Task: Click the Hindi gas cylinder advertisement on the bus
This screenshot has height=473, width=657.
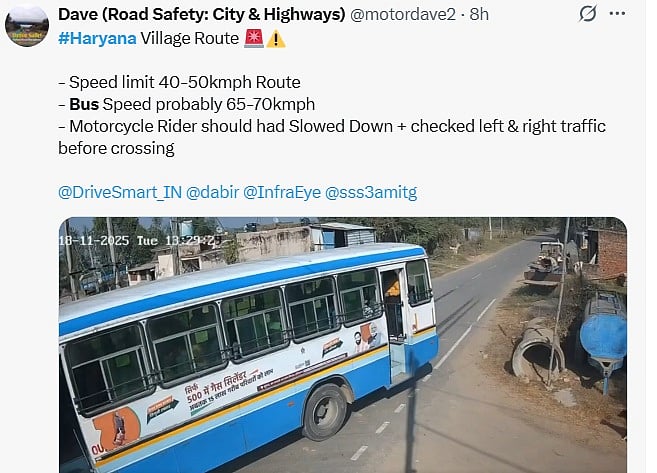Action: point(228,388)
